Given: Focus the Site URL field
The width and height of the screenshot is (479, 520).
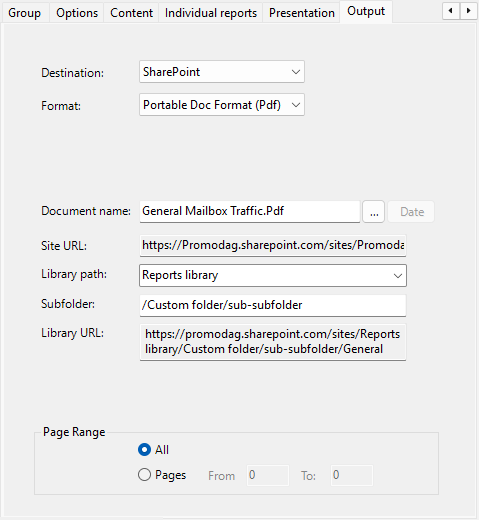Looking at the screenshot, I should [273, 245].
